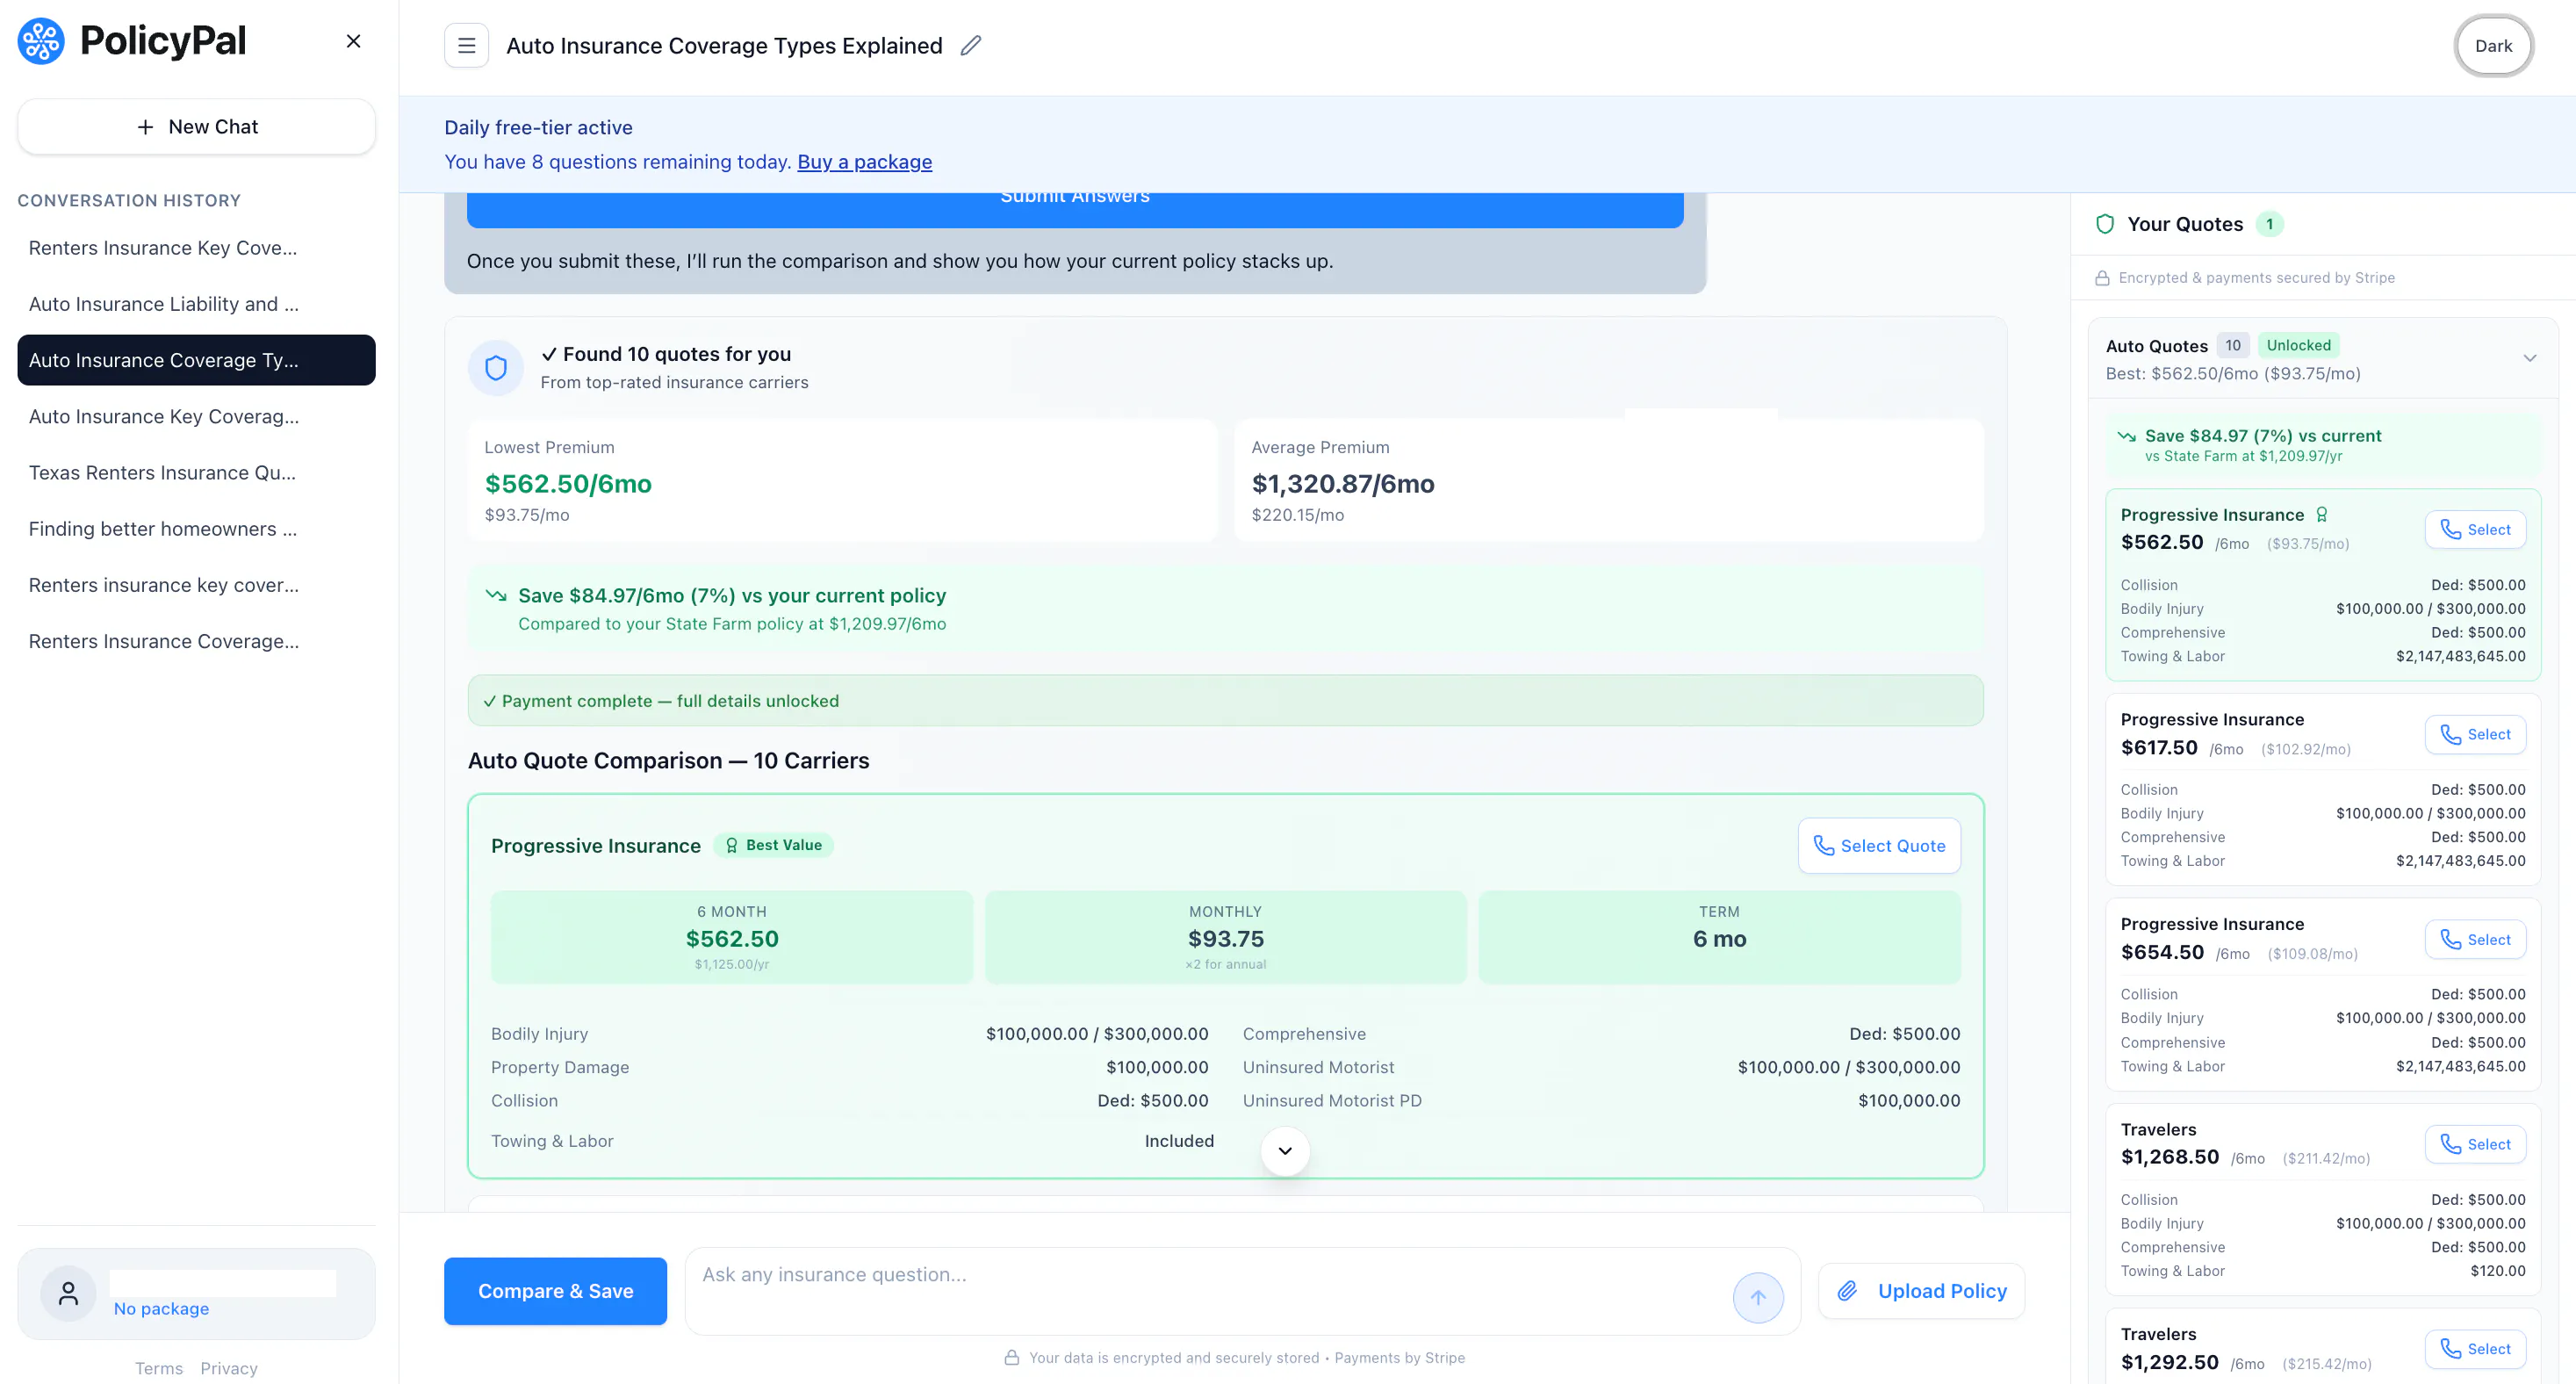The width and height of the screenshot is (2576, 1384).
Task: Click the Lowest Premium $562.50/6mo value
Action: tap(568, 484)
